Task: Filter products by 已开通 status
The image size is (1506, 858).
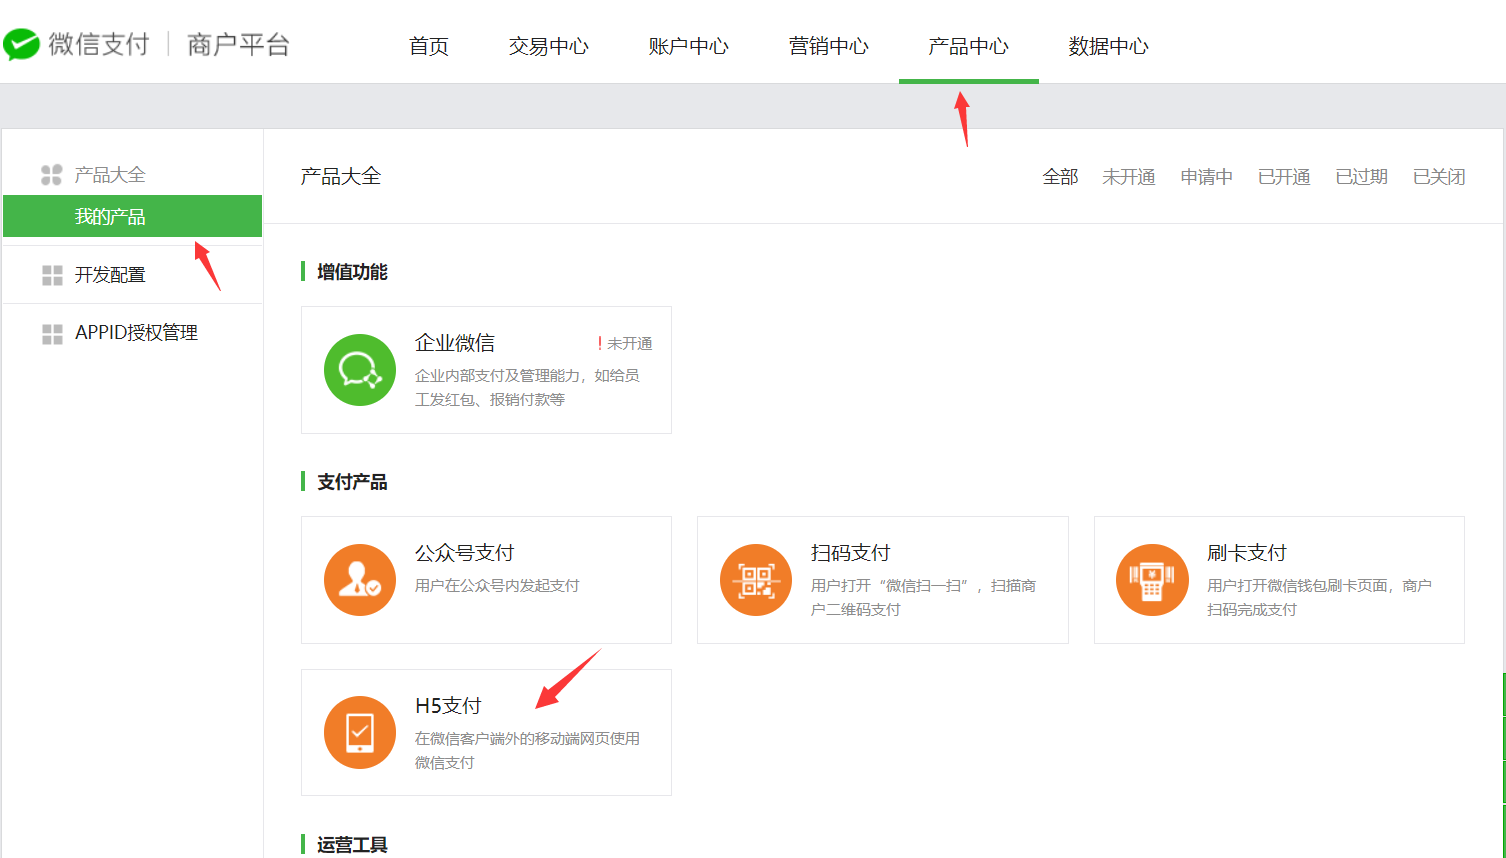Action: pos(1284,177)
